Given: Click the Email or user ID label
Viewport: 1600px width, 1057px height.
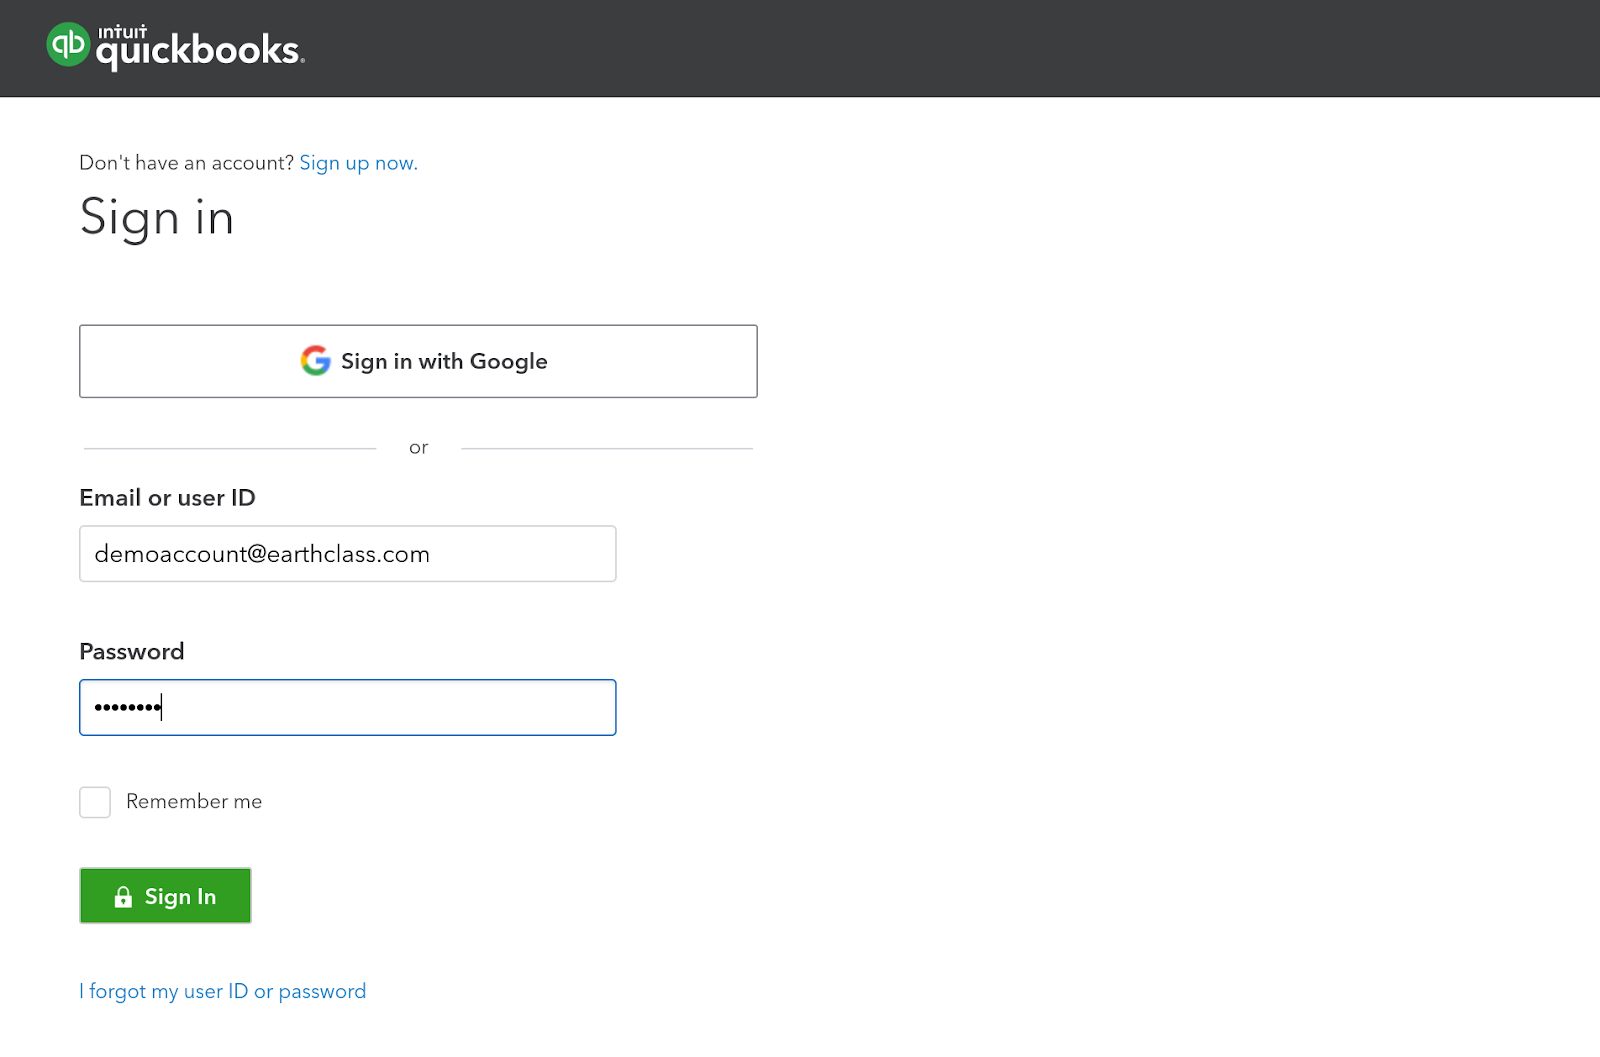Looking at the screenshot, I should point(167,498).
